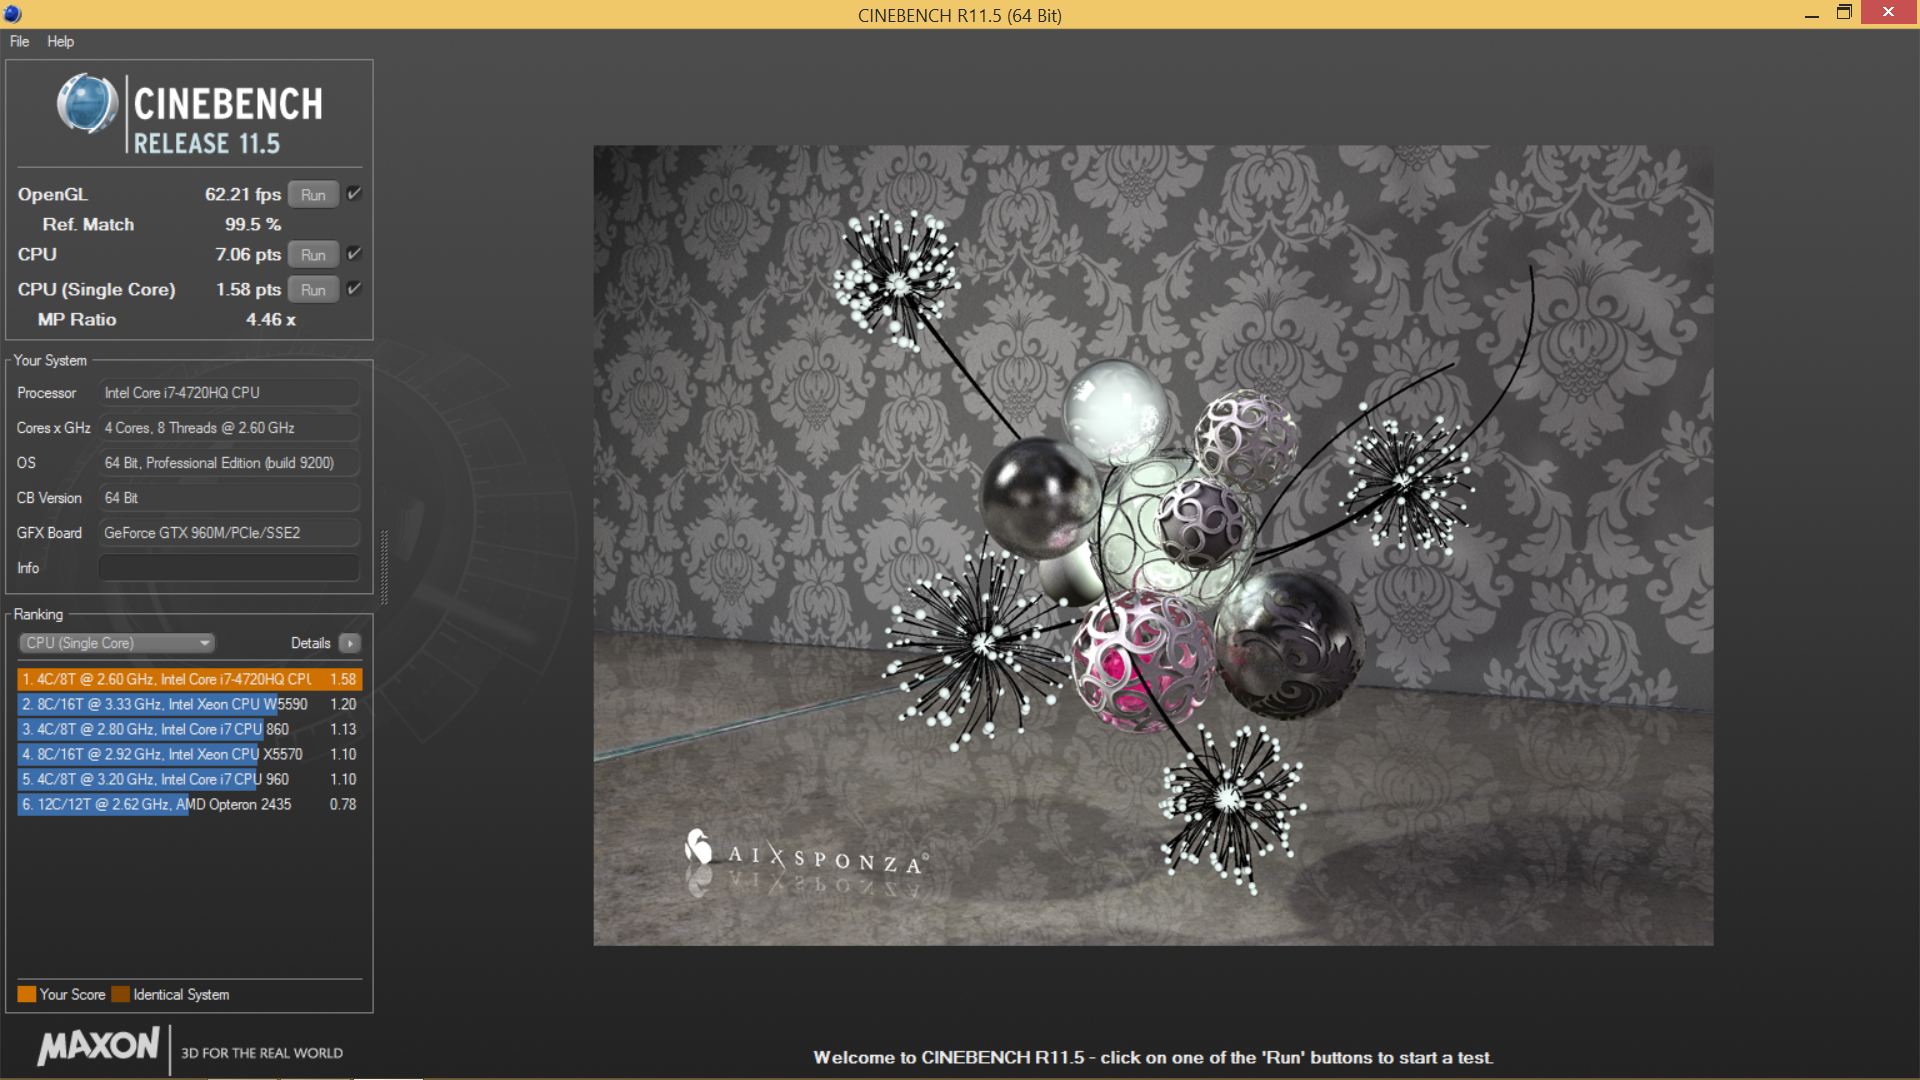Click the Identical System color swatch

coord(121,994)
